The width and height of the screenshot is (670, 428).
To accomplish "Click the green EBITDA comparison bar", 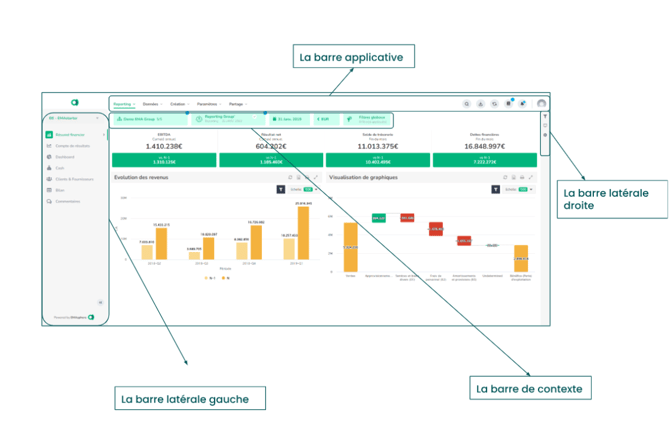I will (x=162, y=160).
